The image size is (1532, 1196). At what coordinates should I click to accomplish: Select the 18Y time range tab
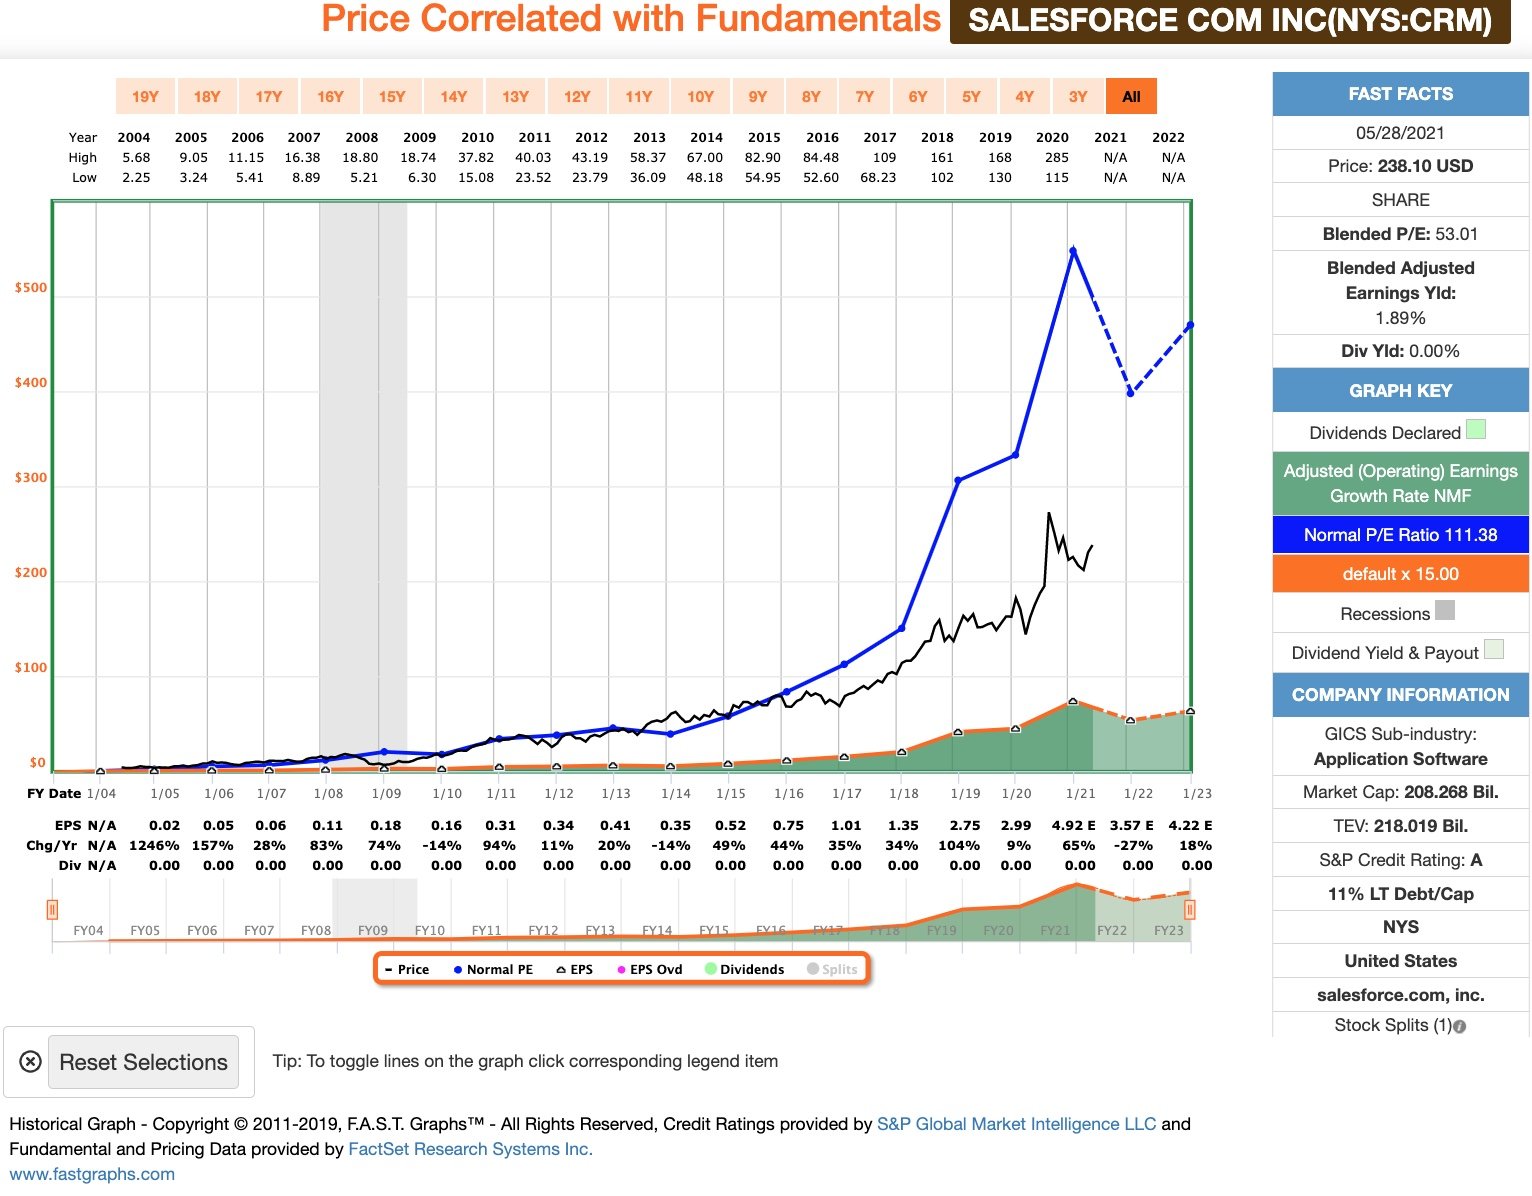[207, 97]
